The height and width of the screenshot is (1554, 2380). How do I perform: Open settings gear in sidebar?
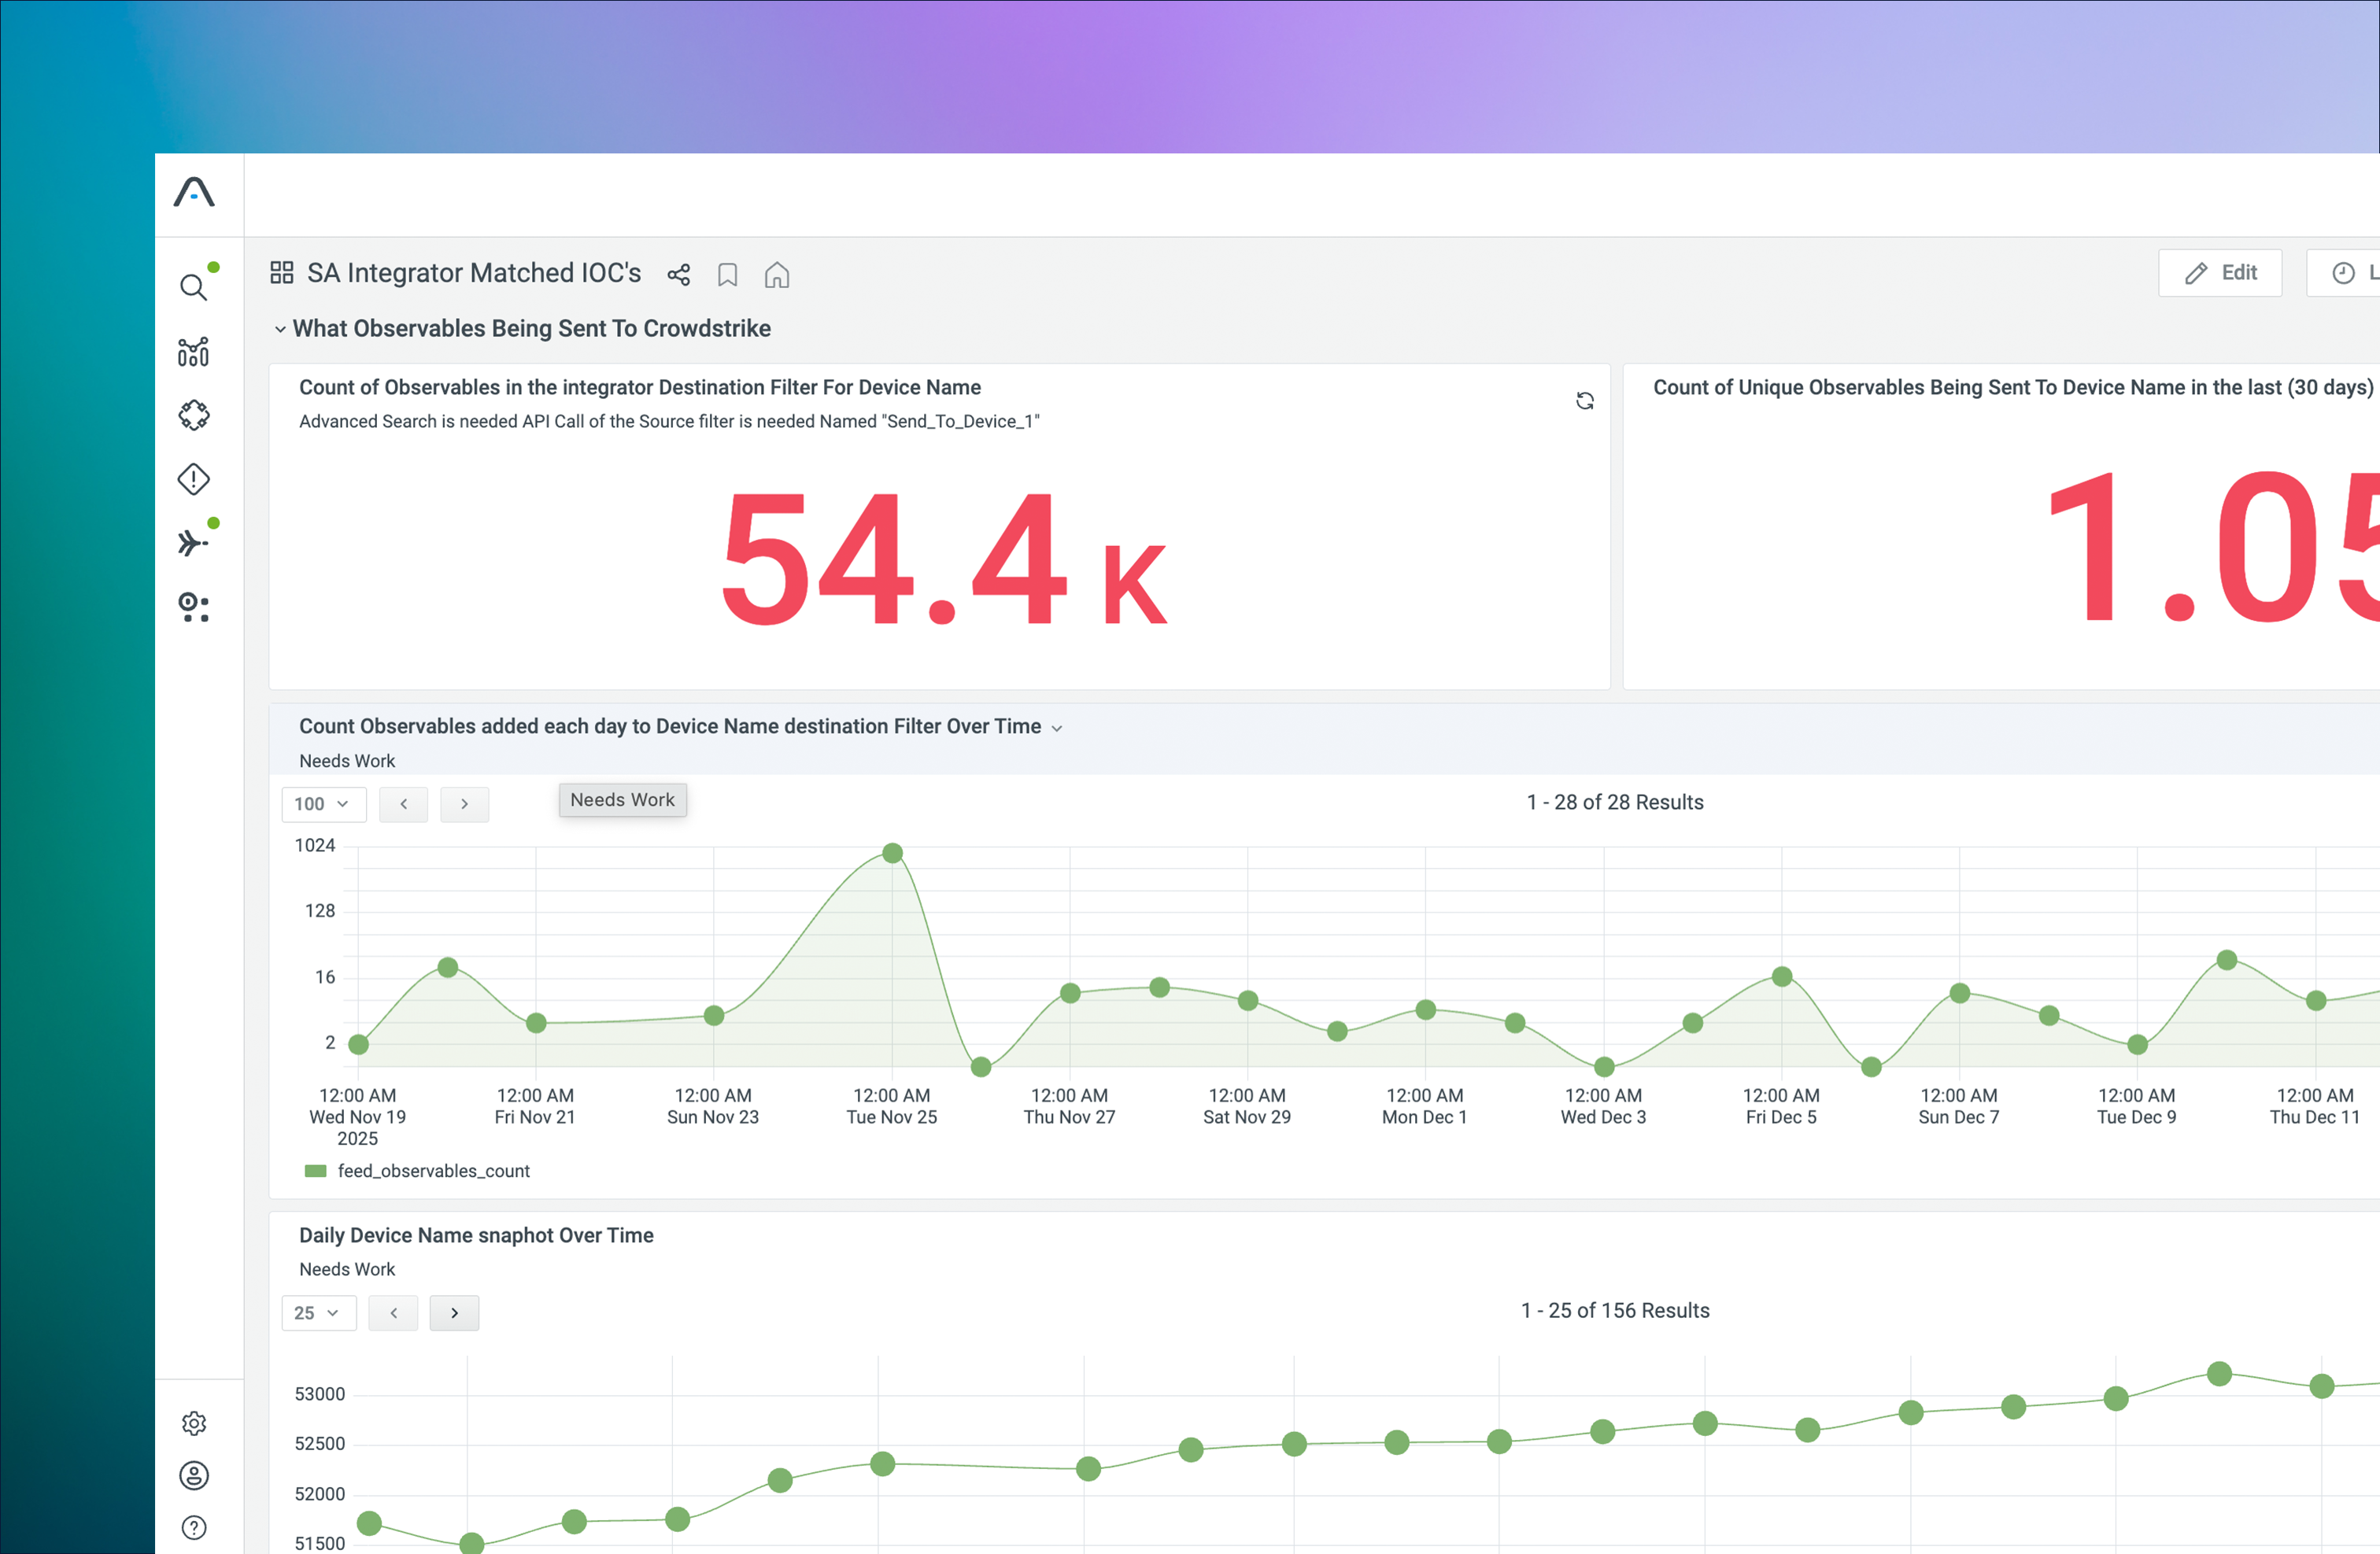(x=194, y=1423)
